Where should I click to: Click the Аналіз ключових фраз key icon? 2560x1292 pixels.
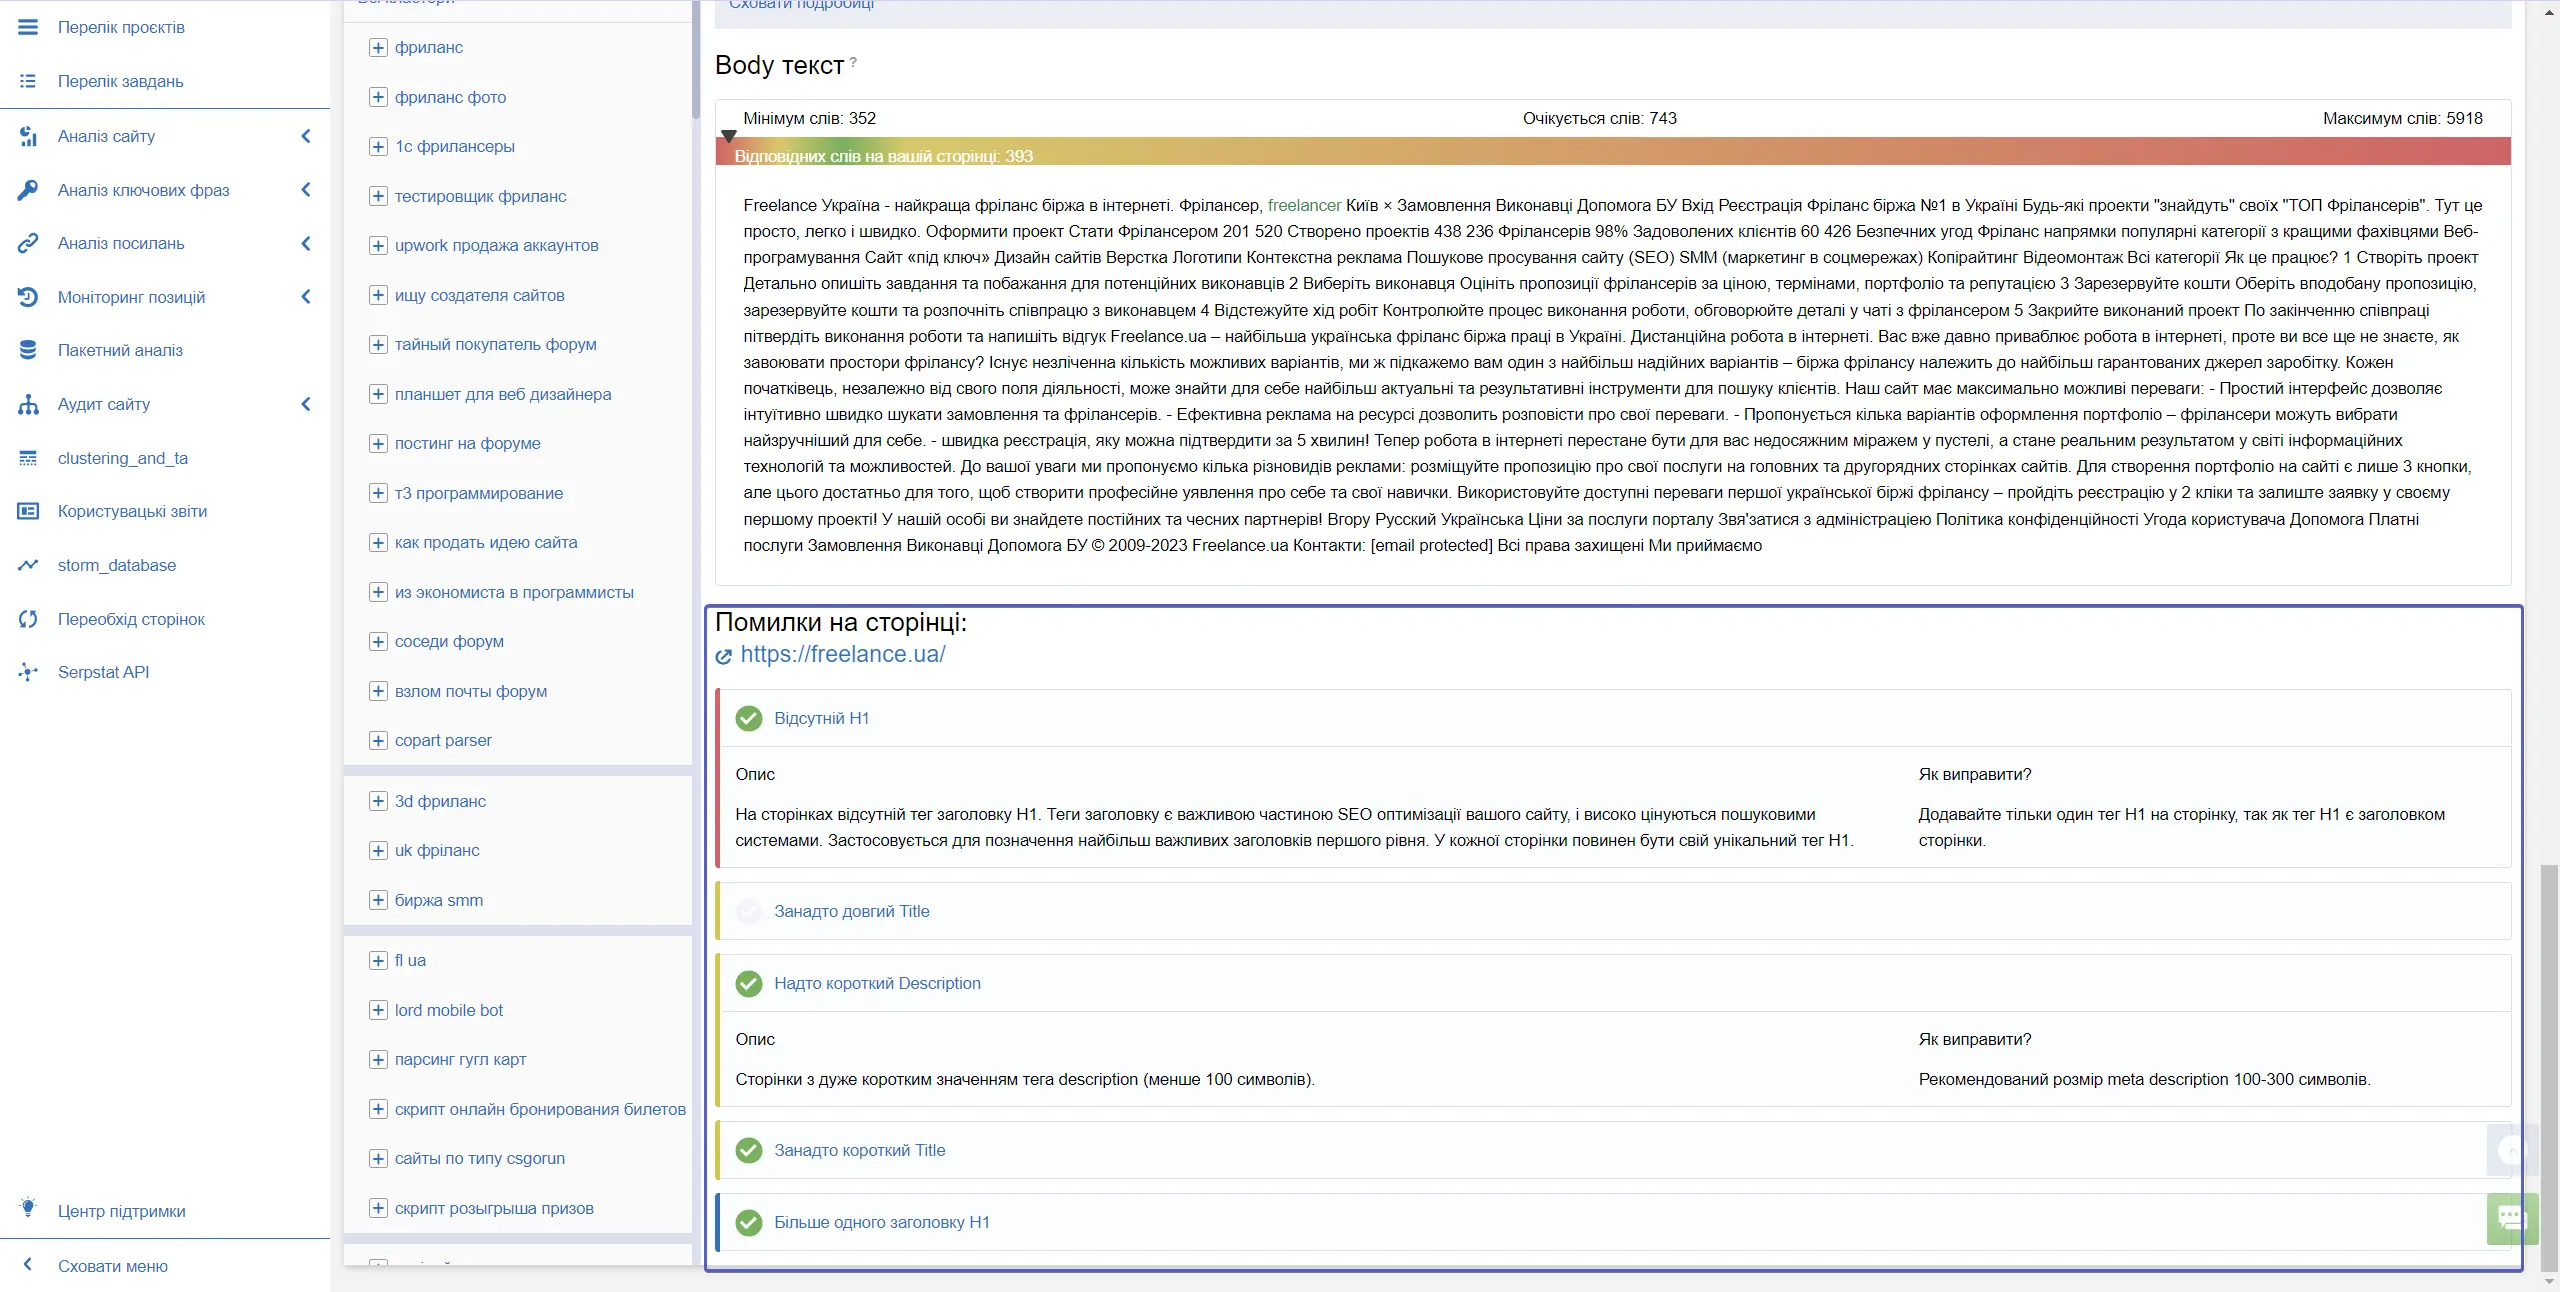click(x=28, y=190)
